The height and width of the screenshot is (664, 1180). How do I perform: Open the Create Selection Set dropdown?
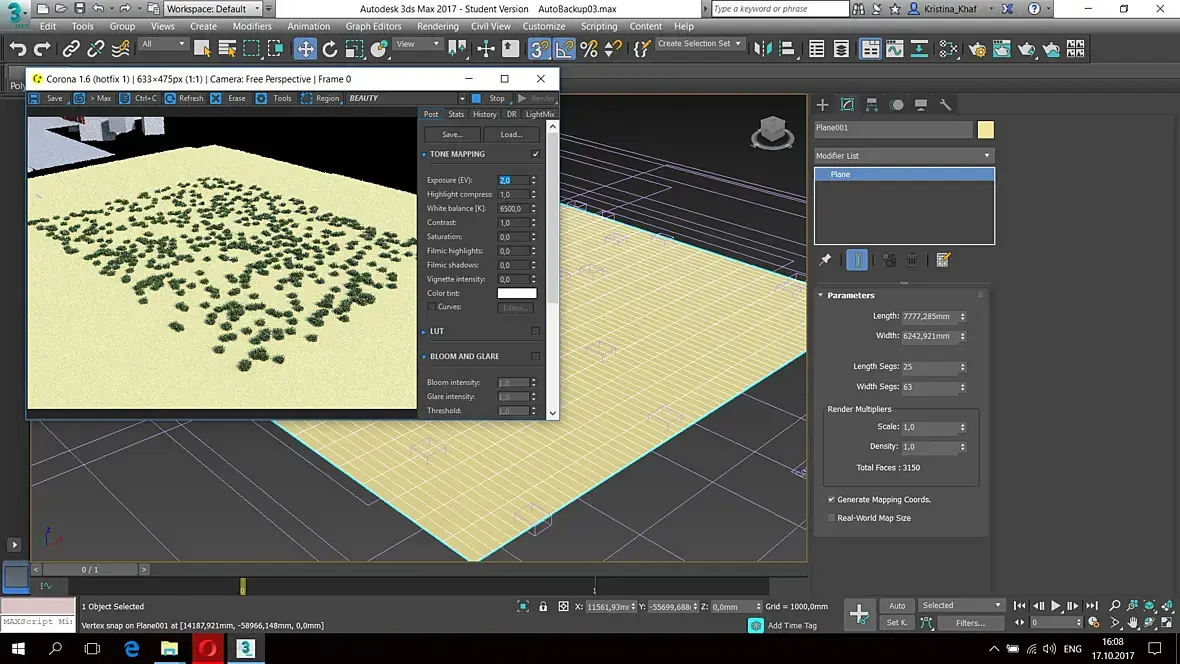point(700,44)
